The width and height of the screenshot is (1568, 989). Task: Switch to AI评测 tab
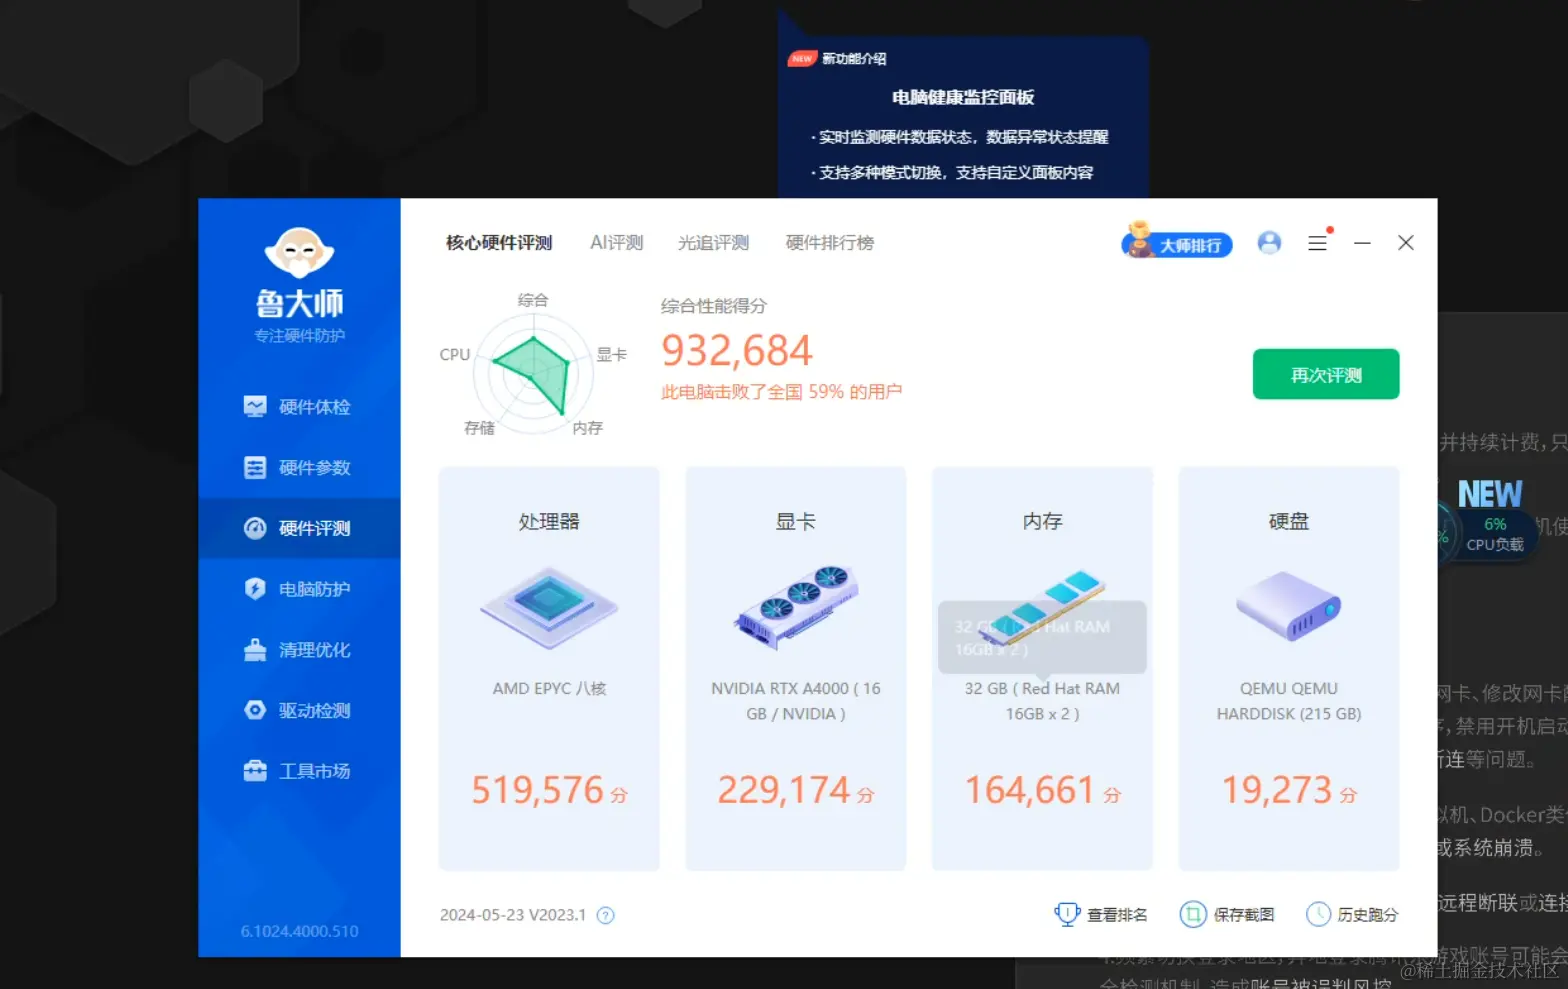616,243
